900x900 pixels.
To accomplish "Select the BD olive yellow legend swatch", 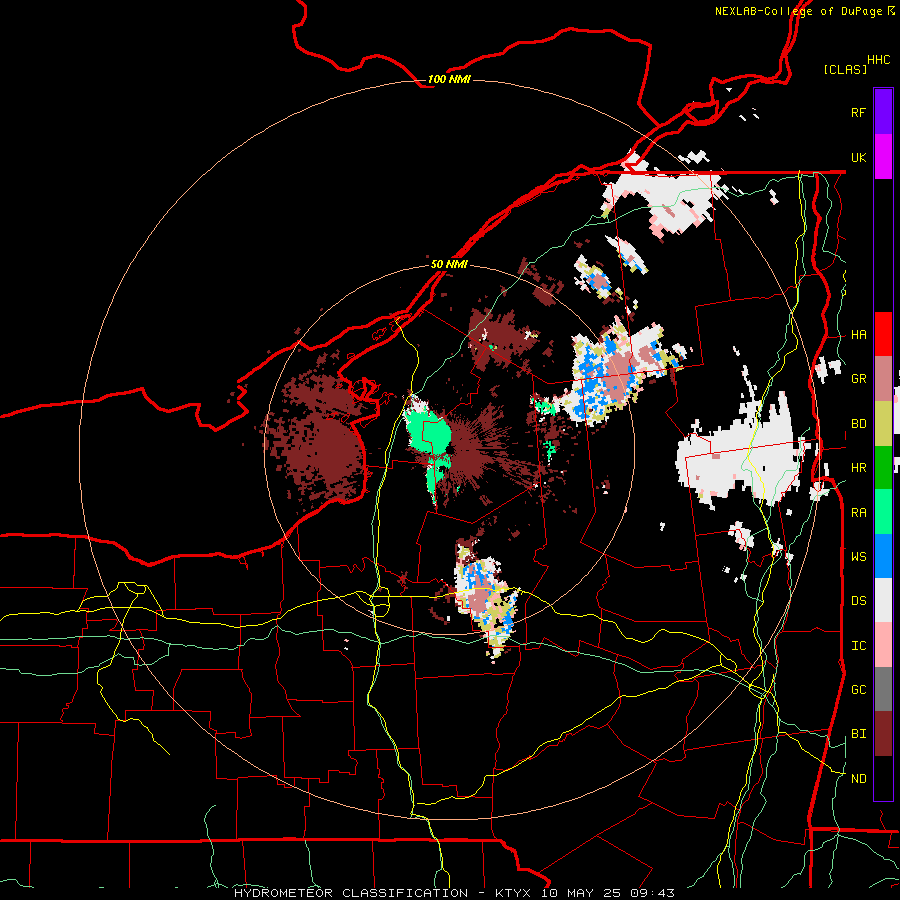I will click(x=883, y=424).
